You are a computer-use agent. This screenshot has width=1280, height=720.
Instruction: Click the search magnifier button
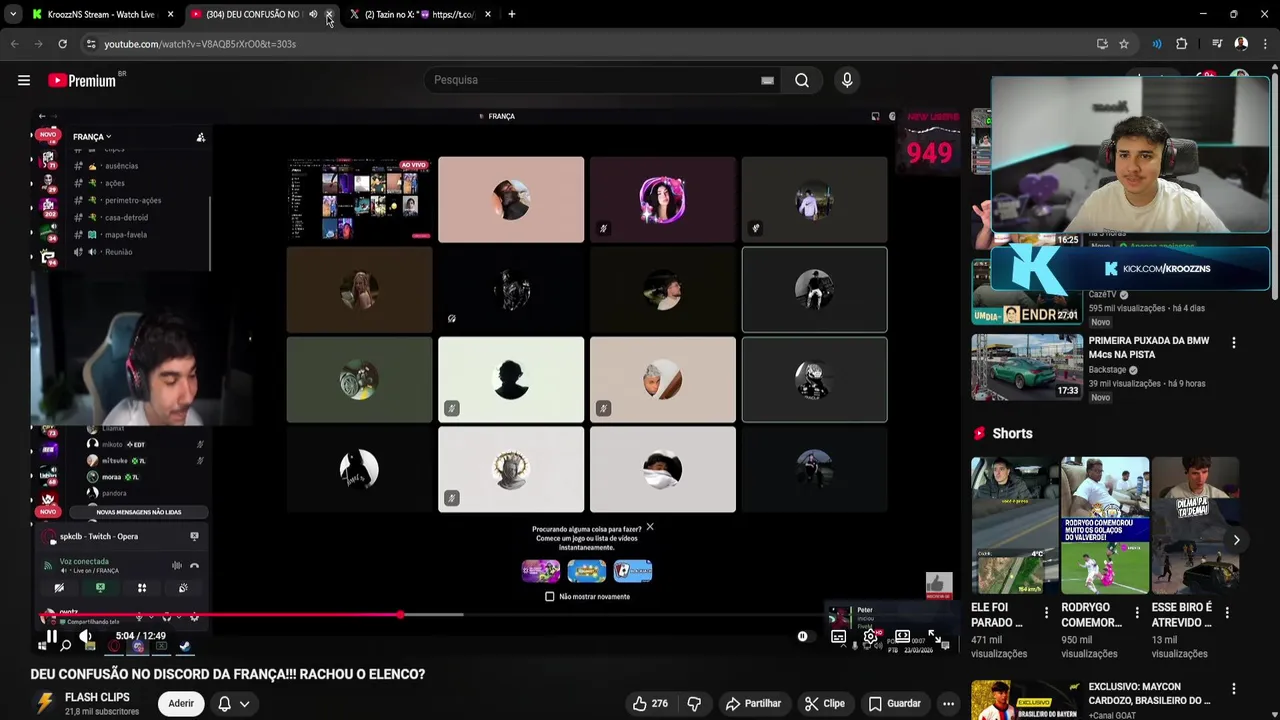coord(802,80)
